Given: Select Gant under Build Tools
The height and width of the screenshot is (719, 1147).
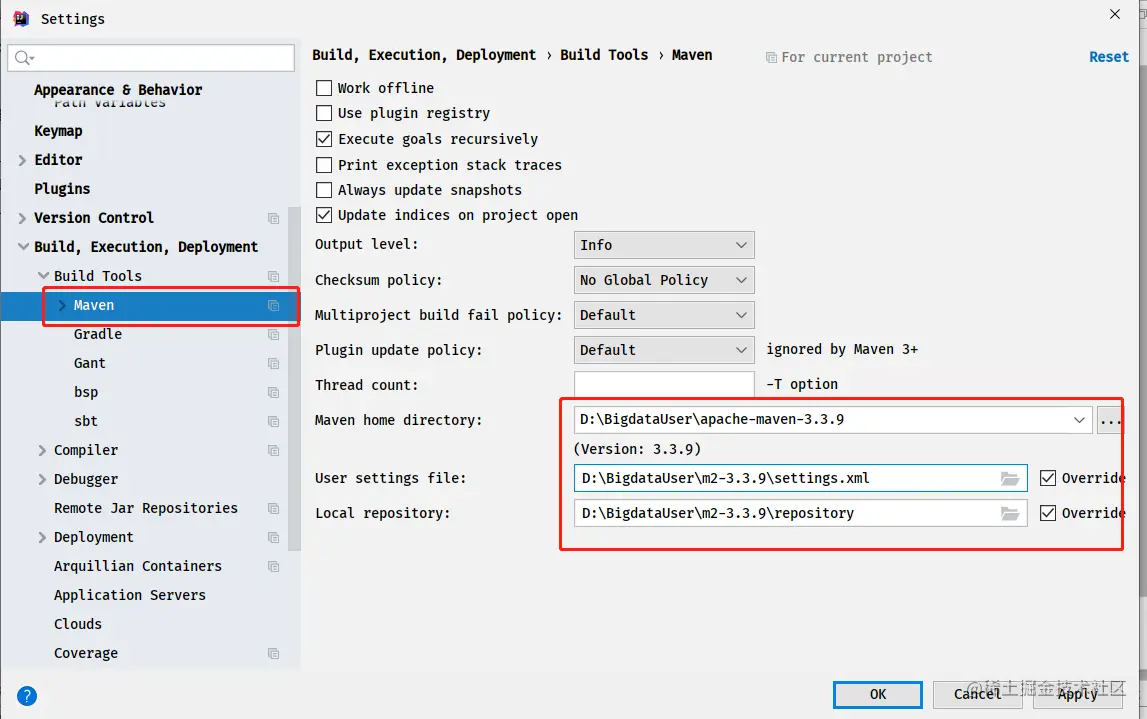Looking at the screenshot, I should [89, 364].
